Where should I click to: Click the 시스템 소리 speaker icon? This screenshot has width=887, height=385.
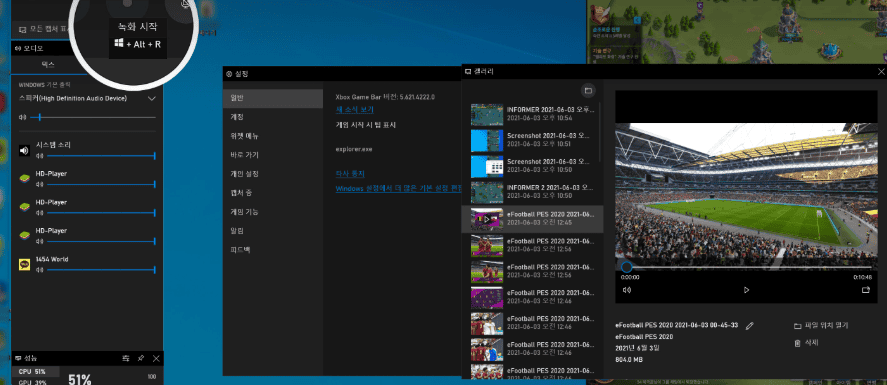pos(24,150)
